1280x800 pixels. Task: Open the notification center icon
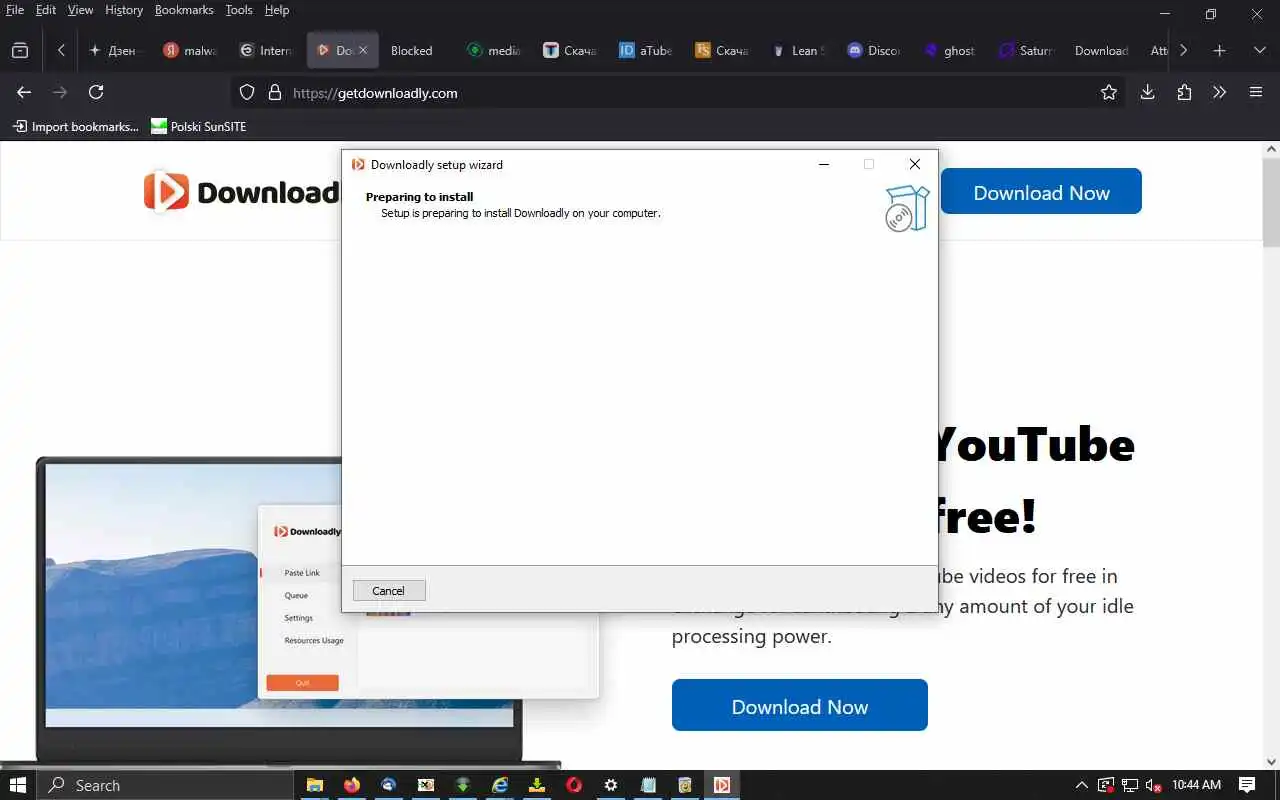[x=1247, y=785]
